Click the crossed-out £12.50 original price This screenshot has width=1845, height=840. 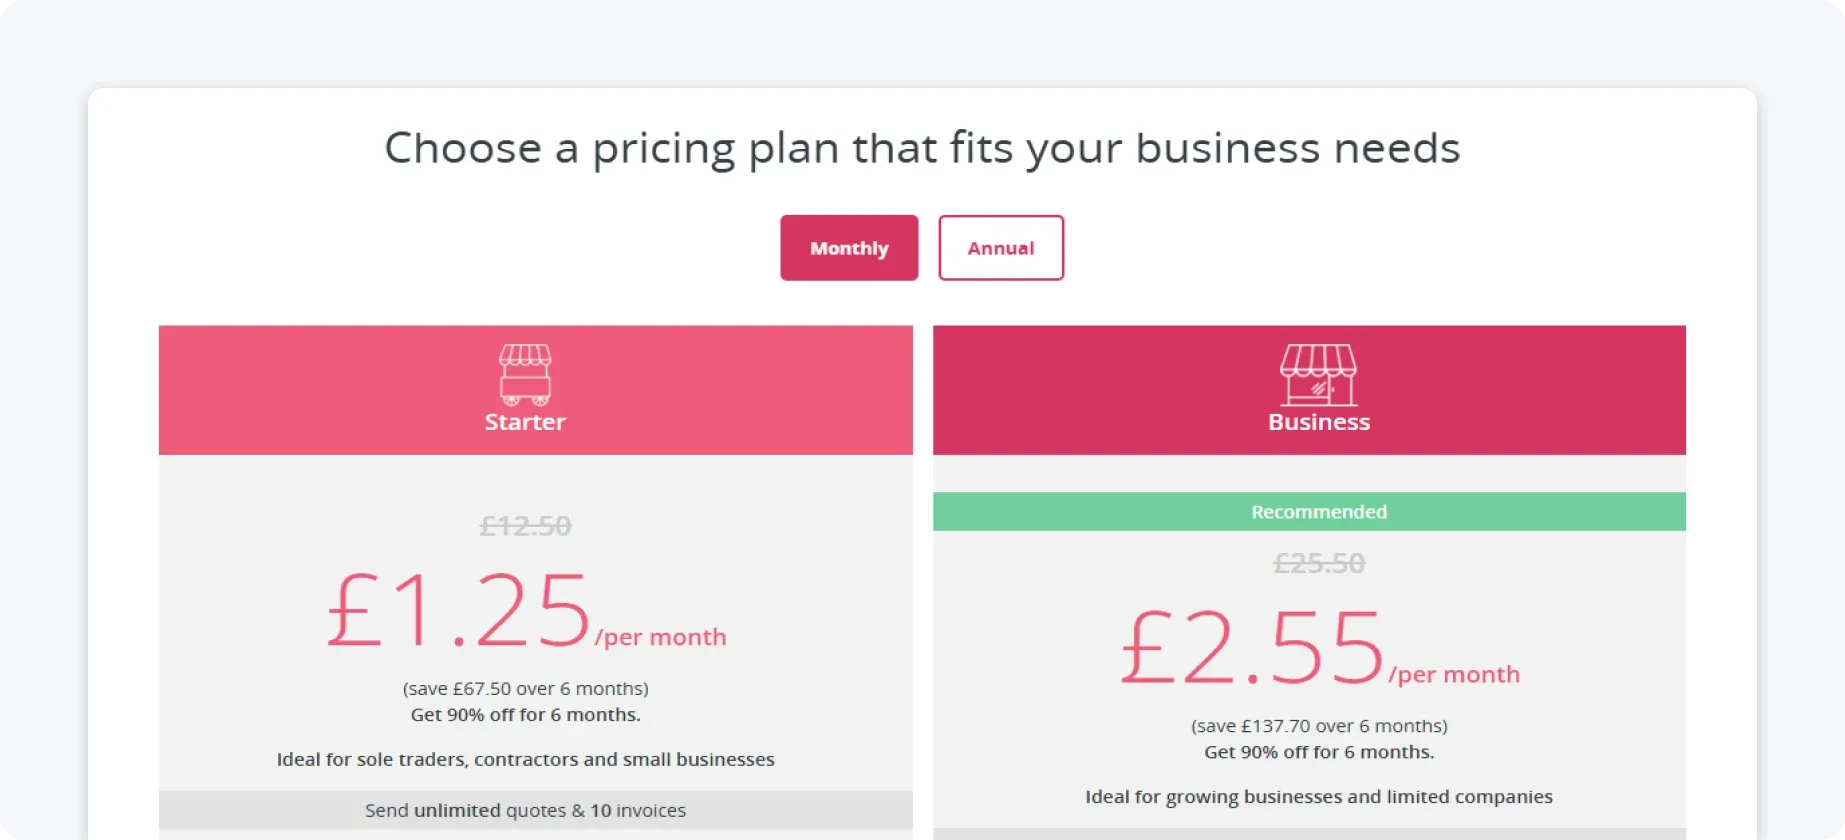pos(524,525)
